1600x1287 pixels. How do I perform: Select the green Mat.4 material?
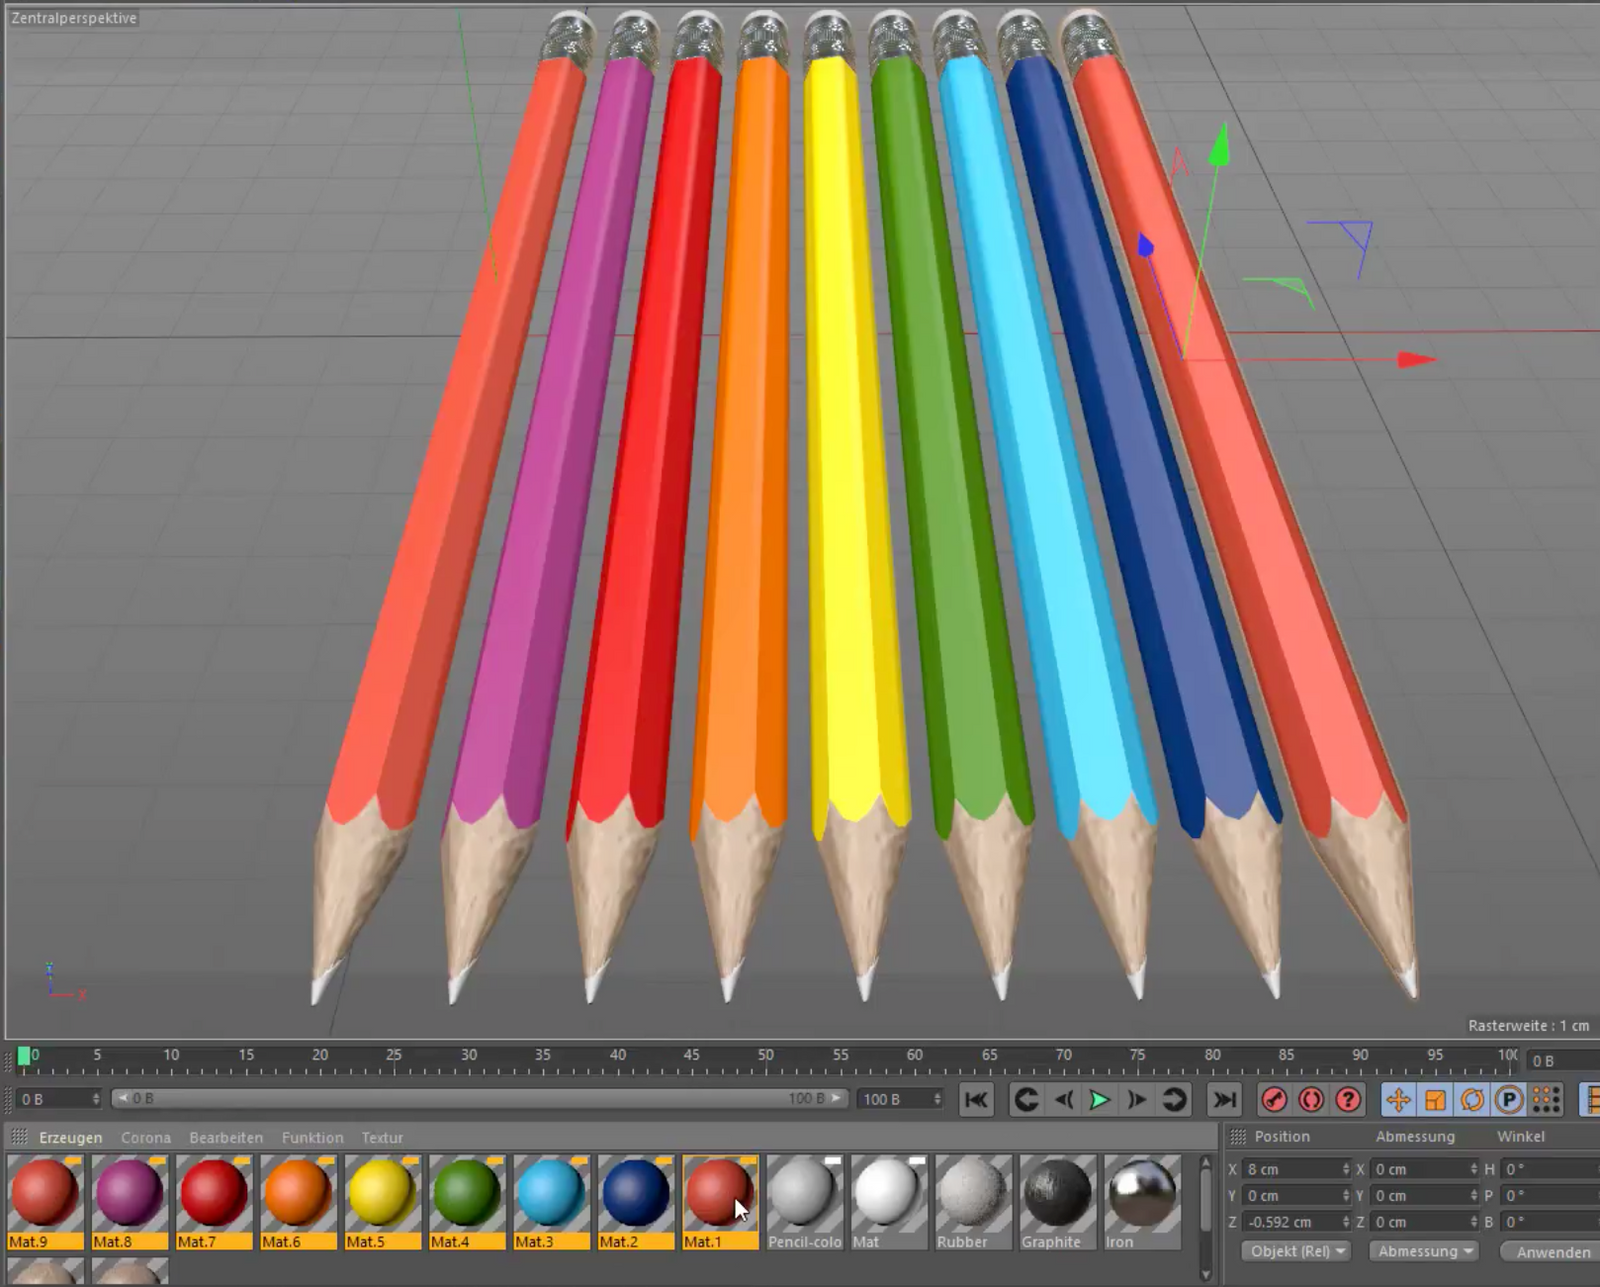[x=467, y=1202]
